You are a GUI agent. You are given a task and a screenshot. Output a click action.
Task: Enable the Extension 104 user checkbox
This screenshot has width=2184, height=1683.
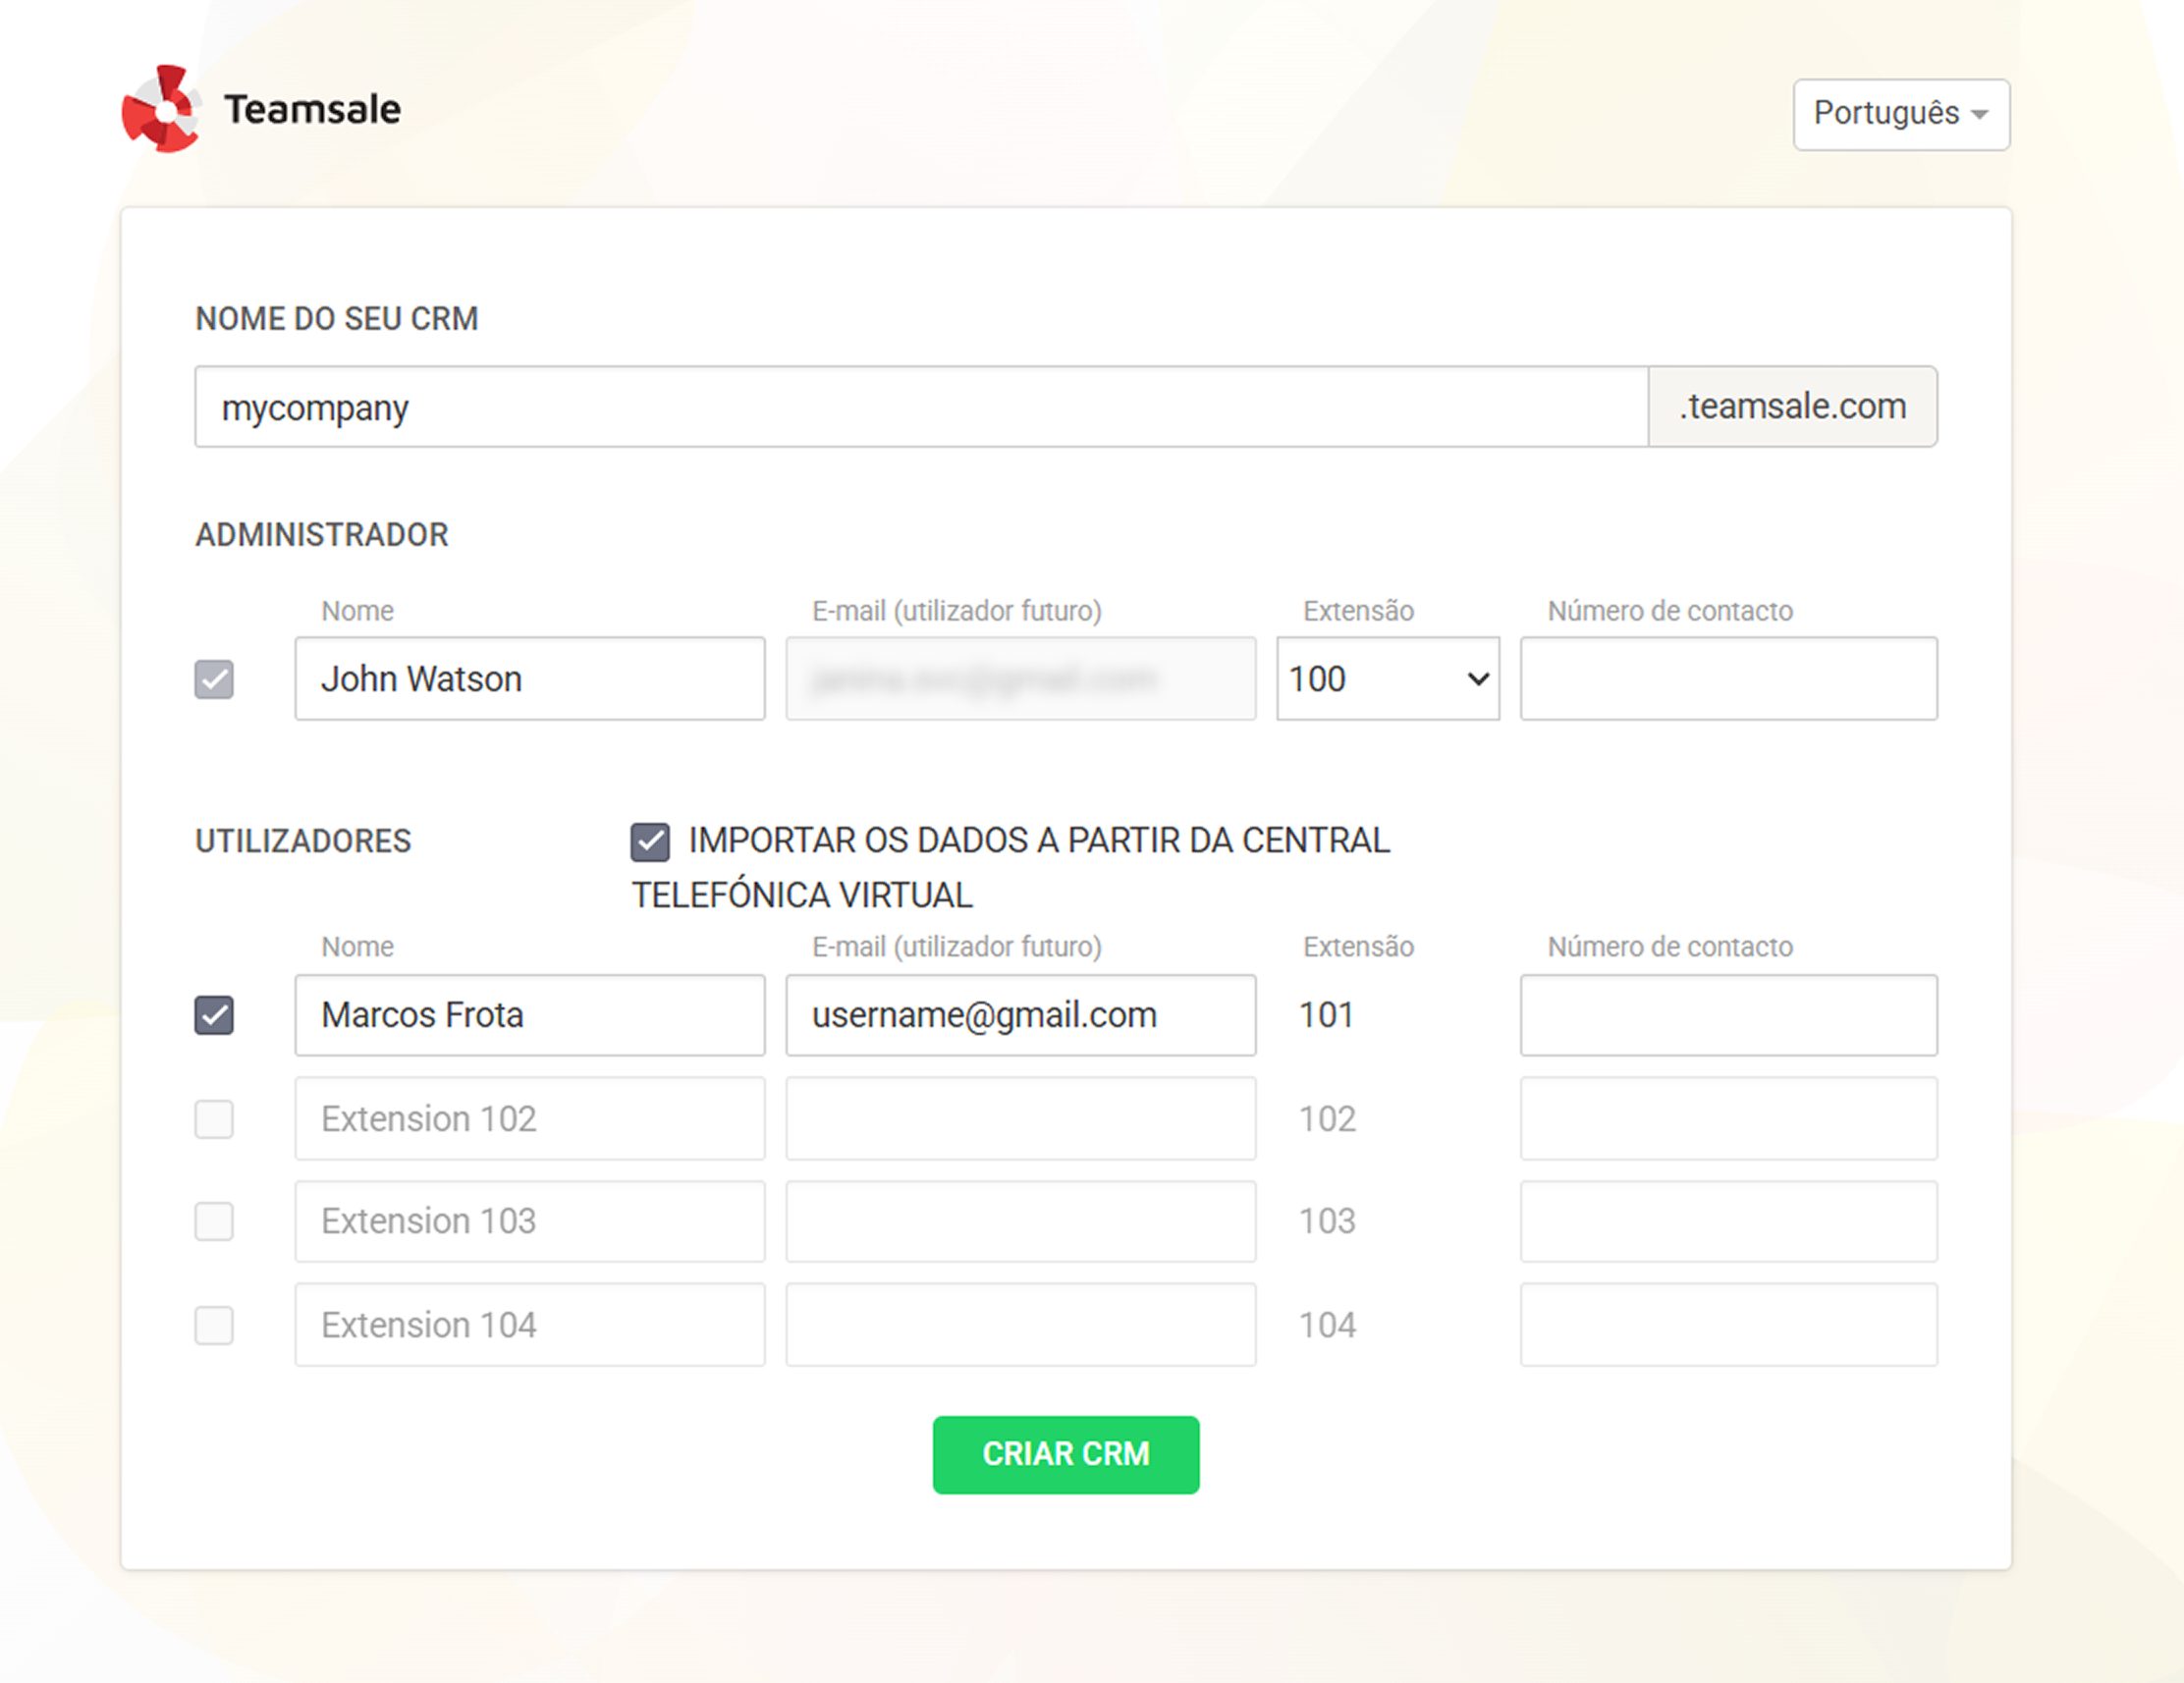click(214, 1325)
